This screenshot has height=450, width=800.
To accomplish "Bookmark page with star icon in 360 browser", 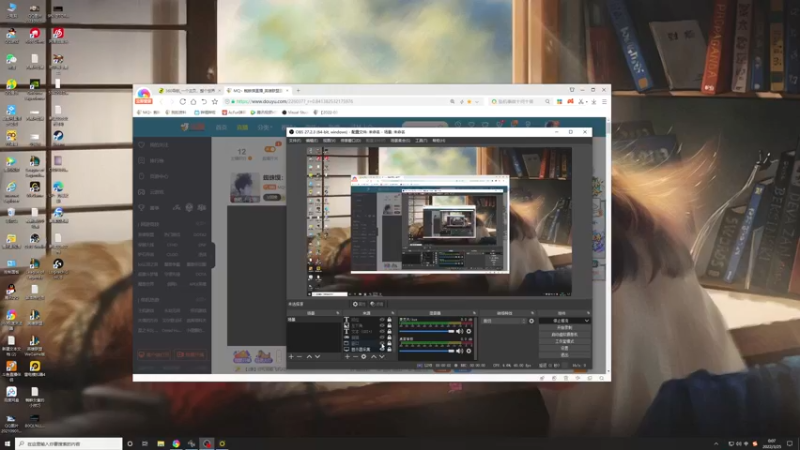I will click(215, 102).
